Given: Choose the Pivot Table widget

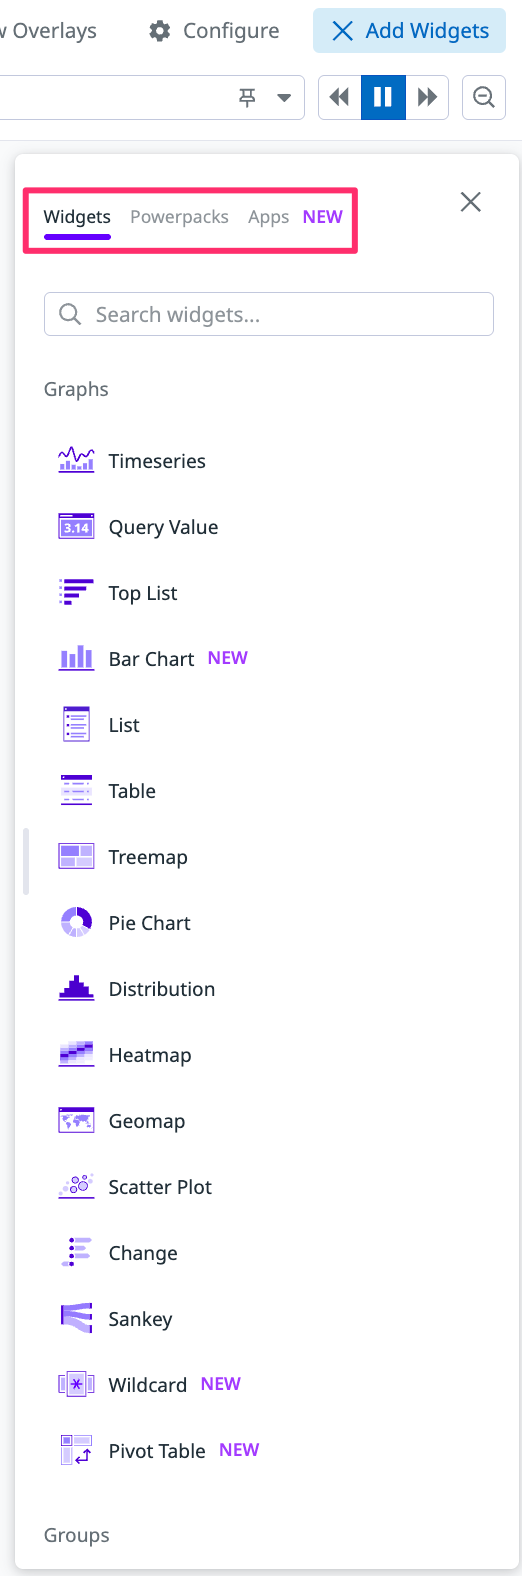Looking at the screenshot, I should [159, 1451].
